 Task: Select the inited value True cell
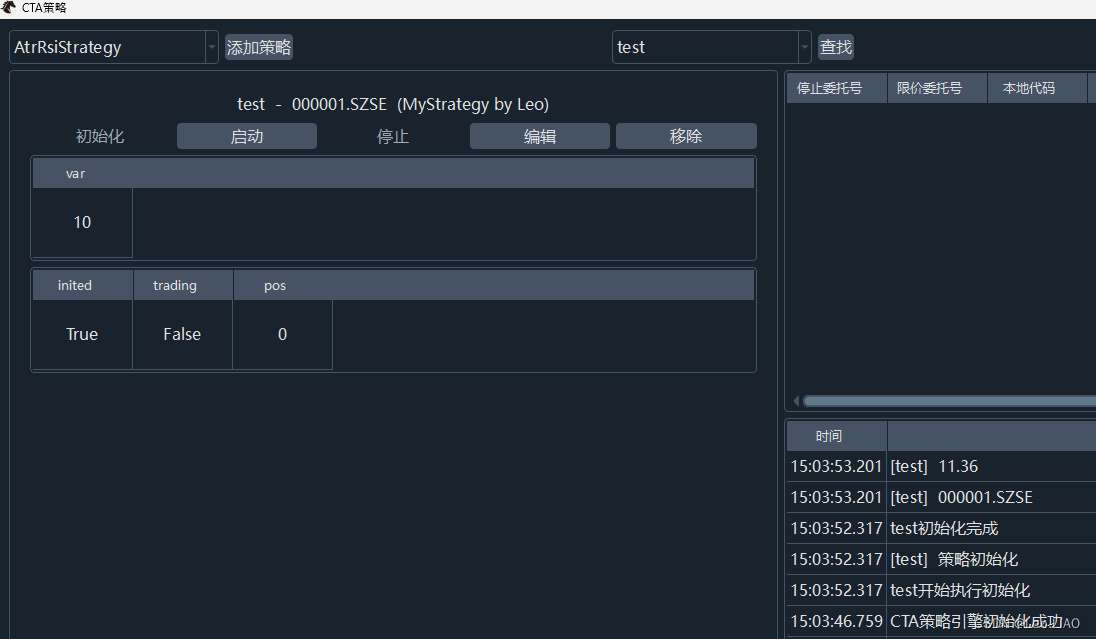pos(82,334)
